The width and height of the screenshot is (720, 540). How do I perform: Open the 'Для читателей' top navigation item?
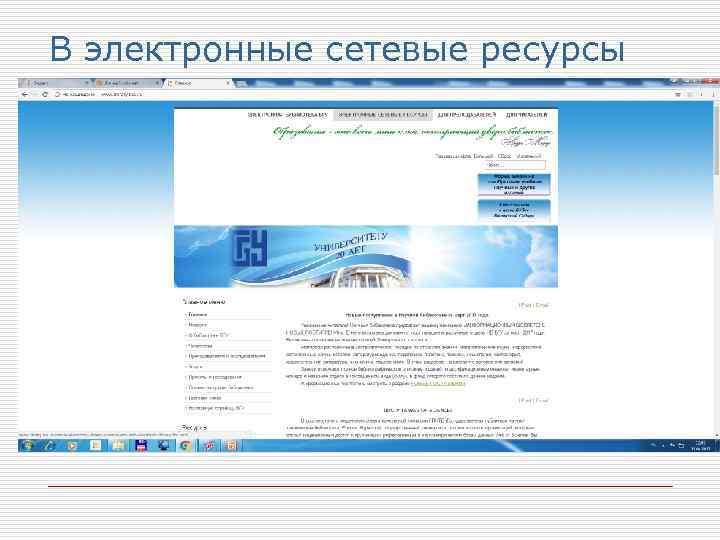click(526, 115)
